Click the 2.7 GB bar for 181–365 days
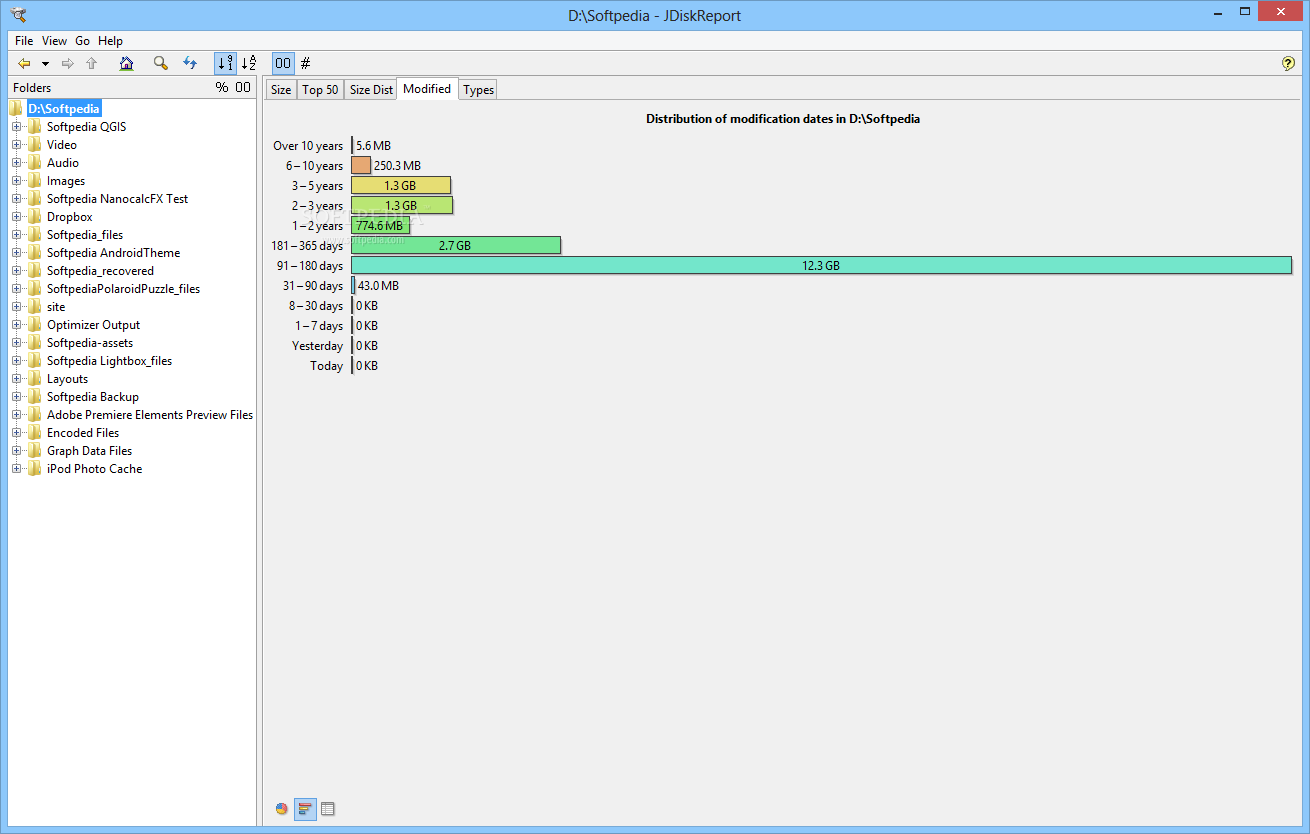 [x=456, y=245]
